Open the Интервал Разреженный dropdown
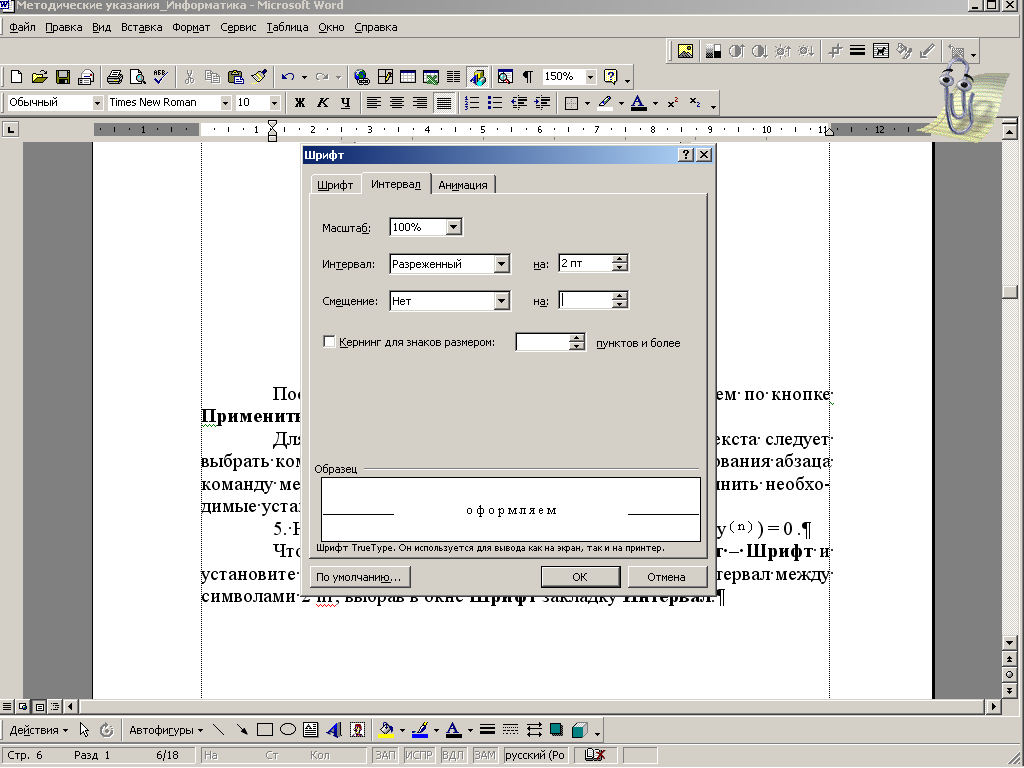This screenshot has height=768, width=1024. (502, 264)
